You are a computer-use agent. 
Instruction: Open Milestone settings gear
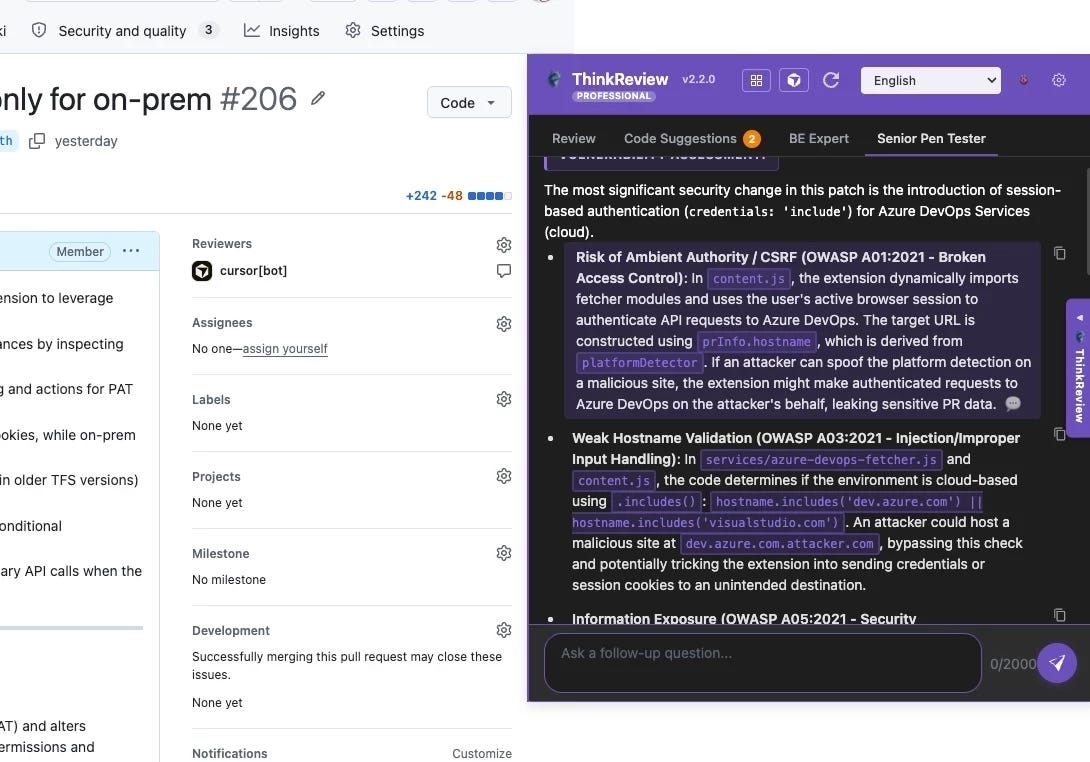click(504, 552)
